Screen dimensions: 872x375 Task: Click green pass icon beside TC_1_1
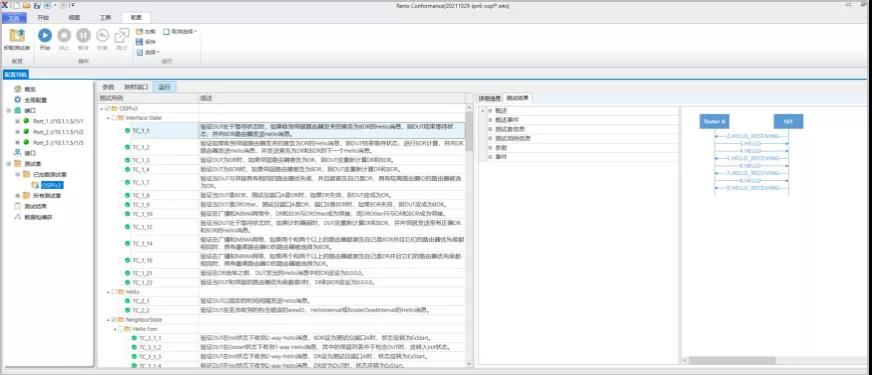pos(127,130)
